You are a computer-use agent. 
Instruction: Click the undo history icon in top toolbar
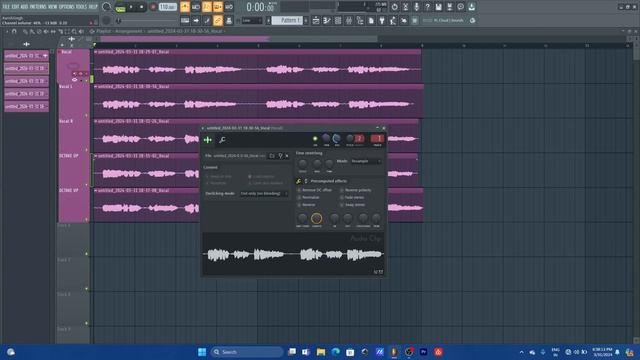coord(394,7)
